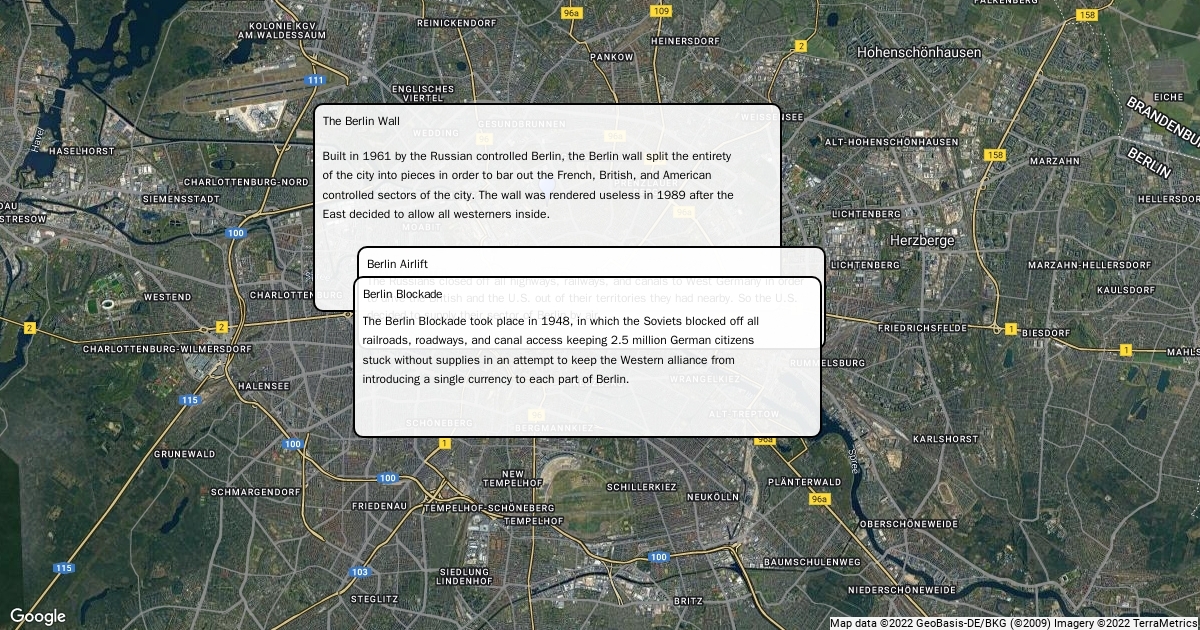Click the Pankow map label
The width and height of the screenshot is (1200, 630).
coord(613,57)
